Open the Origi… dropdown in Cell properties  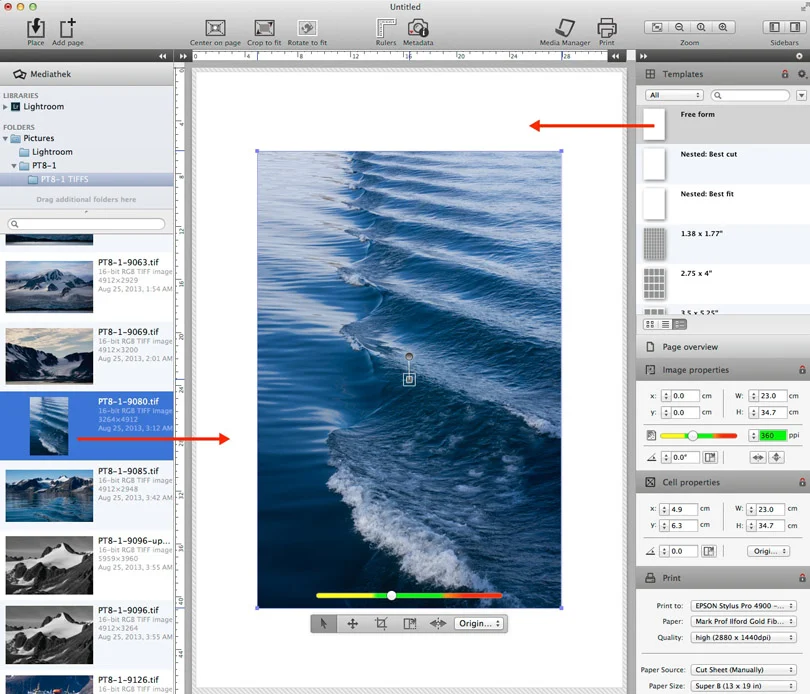pos(769,551)
